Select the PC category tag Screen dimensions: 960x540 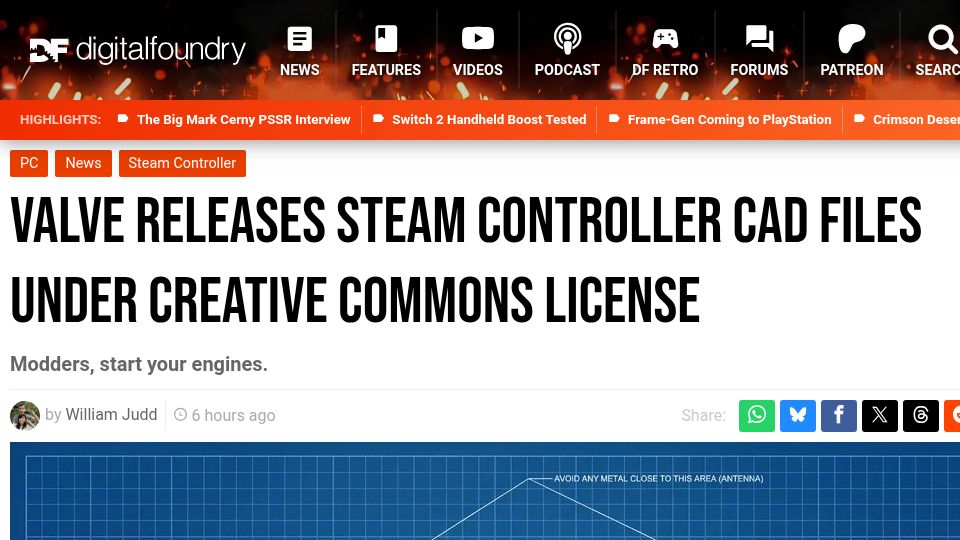tap(29, 163)
